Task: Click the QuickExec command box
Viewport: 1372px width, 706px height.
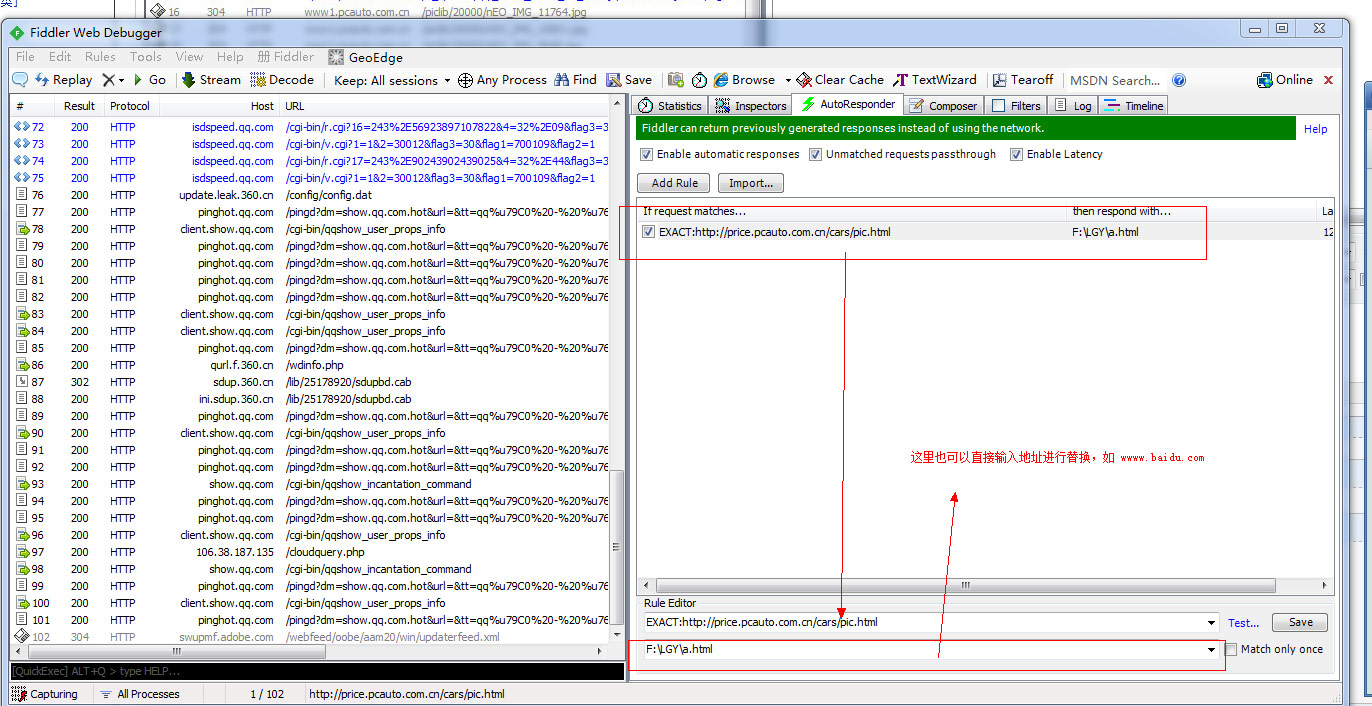Action: coord(317,671)
